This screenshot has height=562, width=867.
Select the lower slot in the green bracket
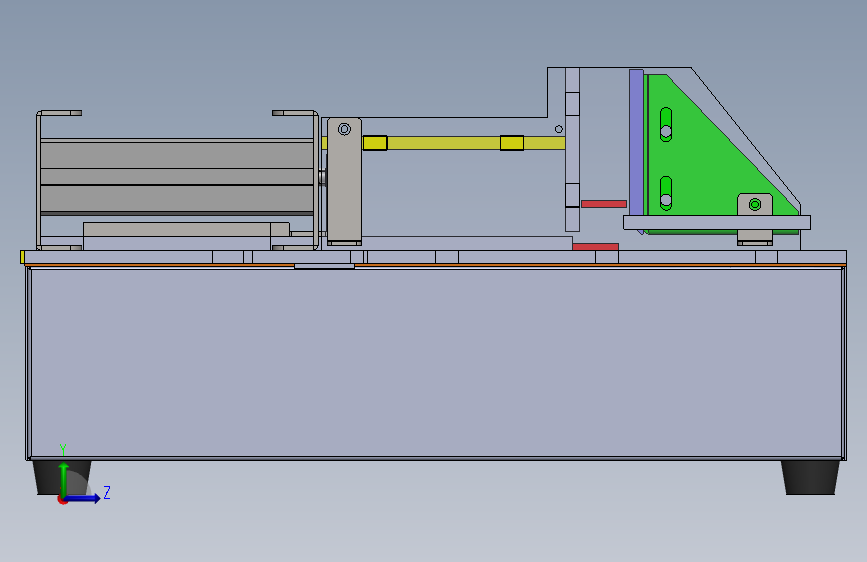point(666,193)
